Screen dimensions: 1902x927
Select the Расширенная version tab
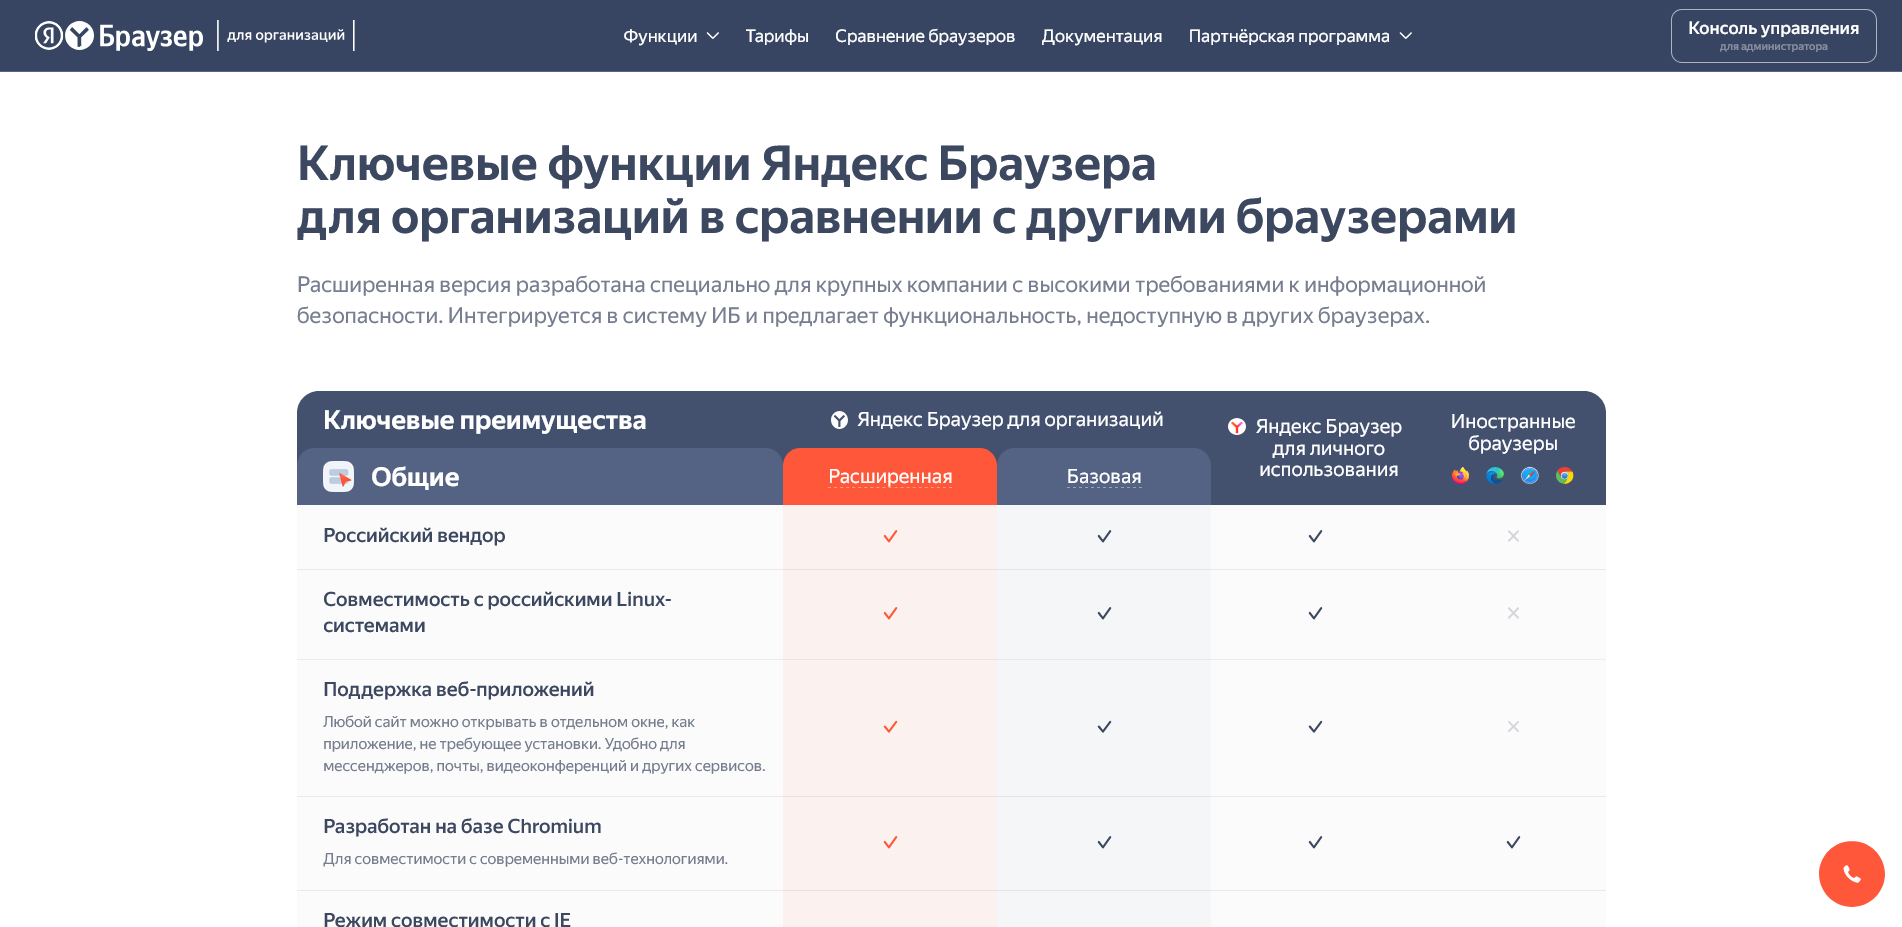pyautogui.click(x=889, y=476)
